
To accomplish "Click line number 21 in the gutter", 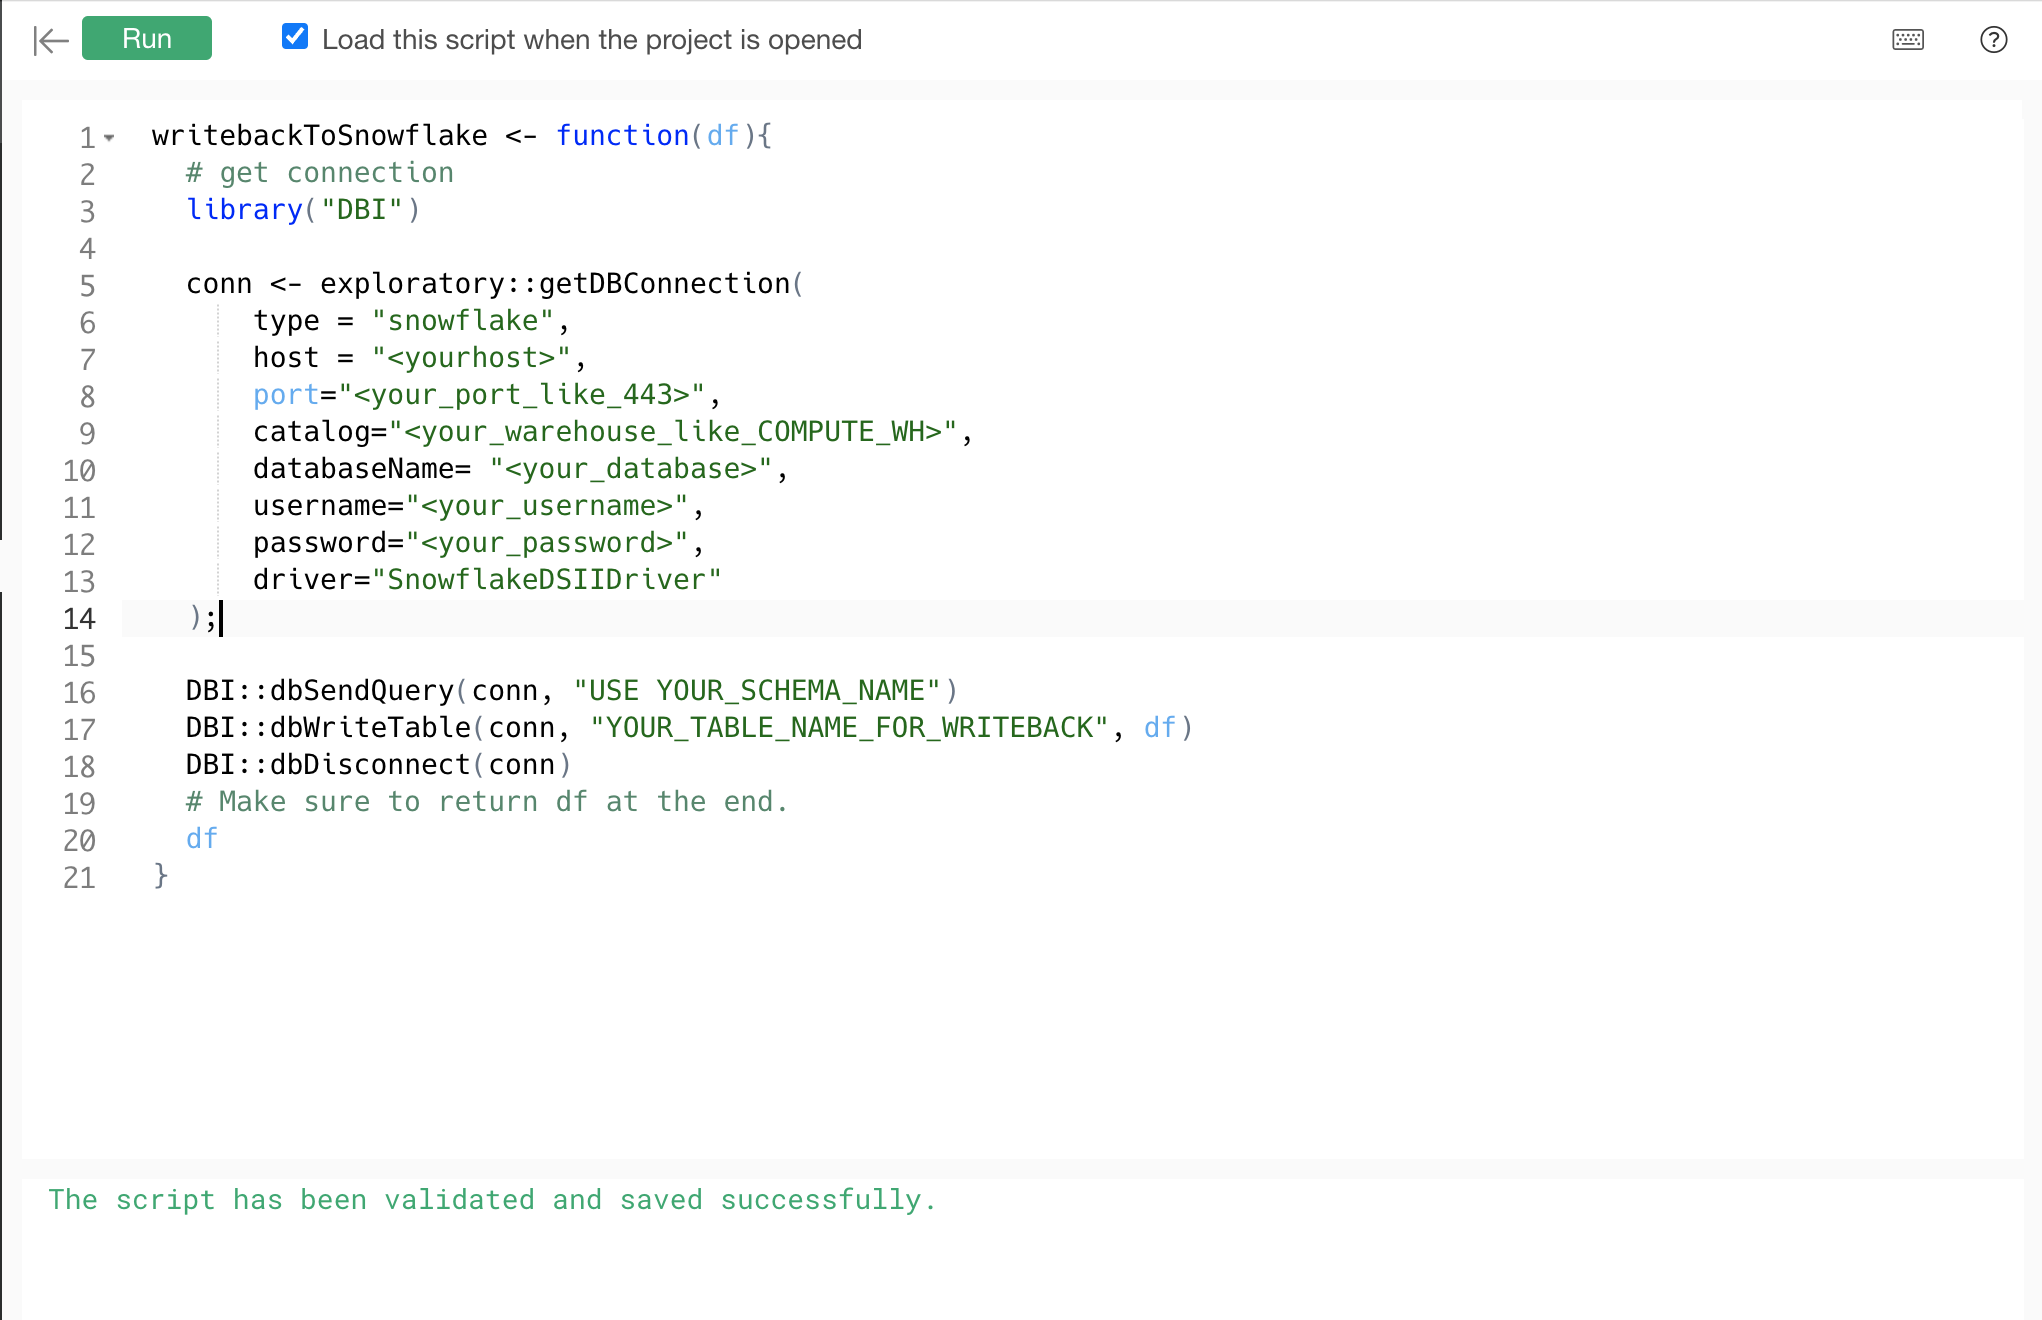I will click(79, 878).
